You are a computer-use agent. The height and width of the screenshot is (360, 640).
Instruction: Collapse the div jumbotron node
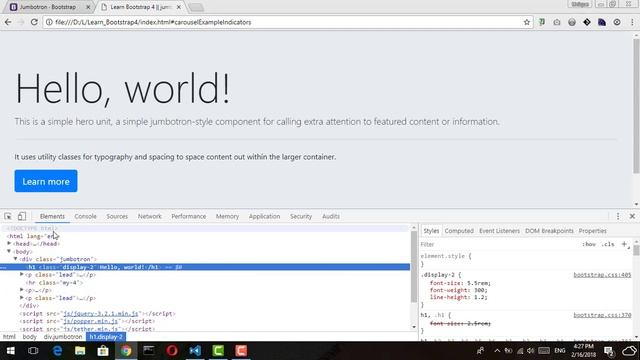click(x=16, y=259)
